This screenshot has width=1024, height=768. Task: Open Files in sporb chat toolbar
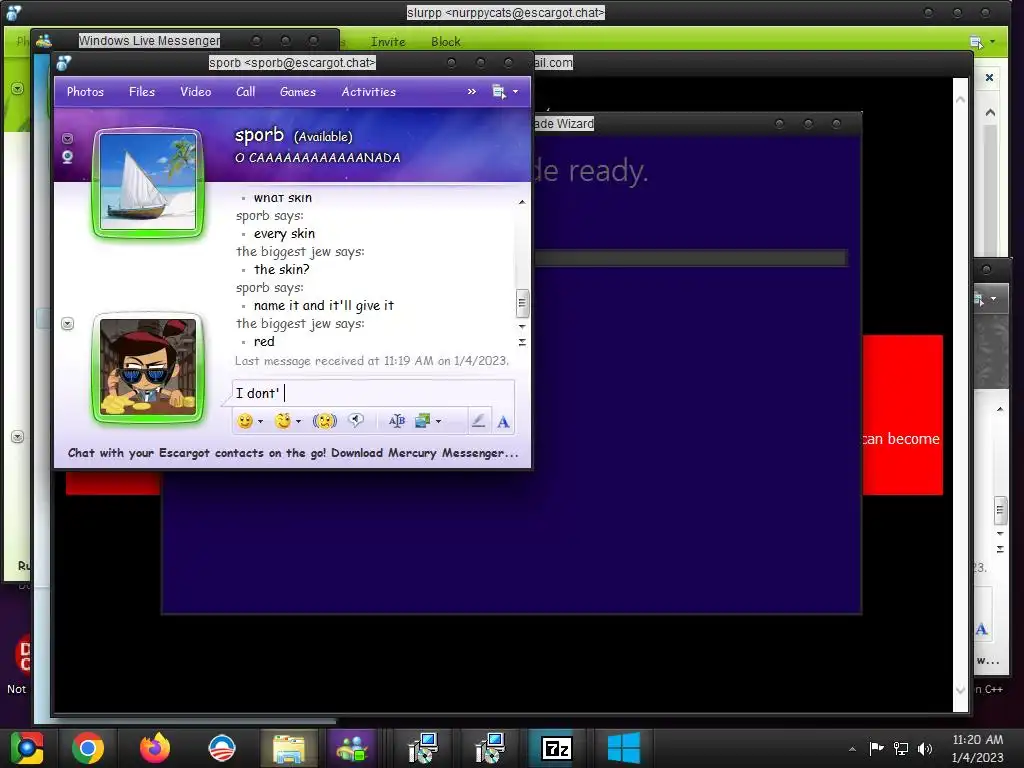[142, 92]
